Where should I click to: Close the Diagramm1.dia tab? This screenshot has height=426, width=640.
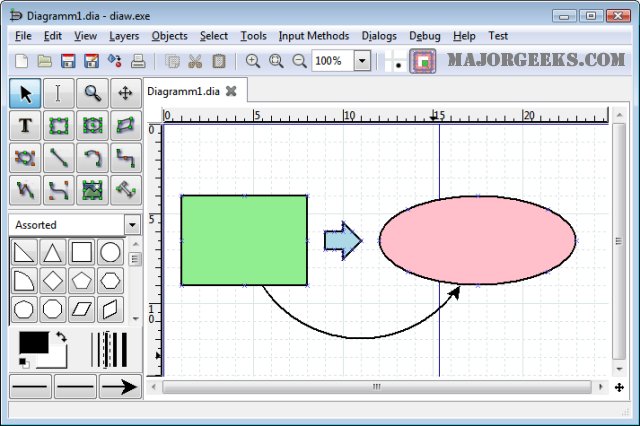click(x=231, y=91)
